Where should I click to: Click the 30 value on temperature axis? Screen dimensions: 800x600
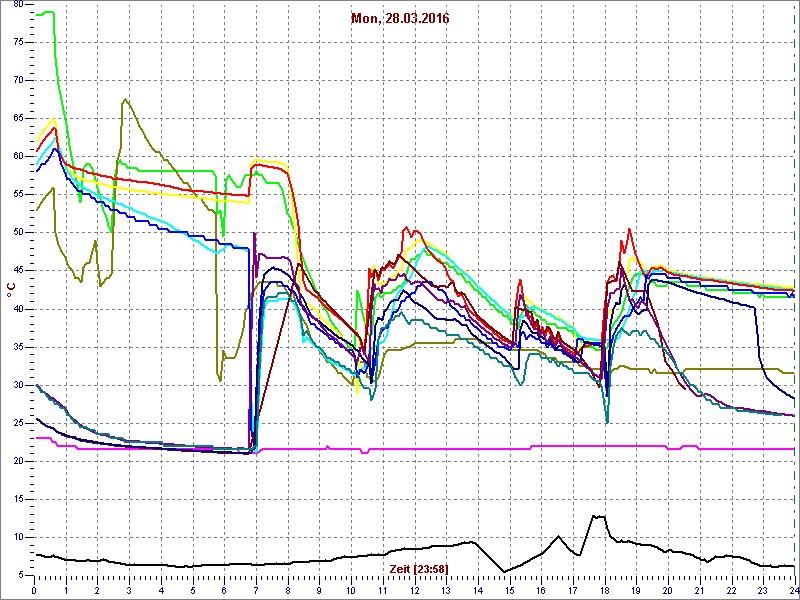pyautogui.click(x=18, y=385)
